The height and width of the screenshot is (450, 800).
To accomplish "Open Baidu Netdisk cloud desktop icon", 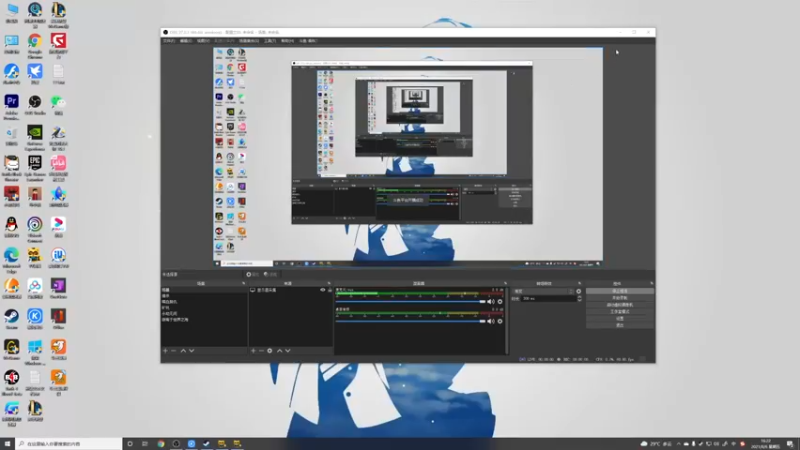I will coord(35,285).
